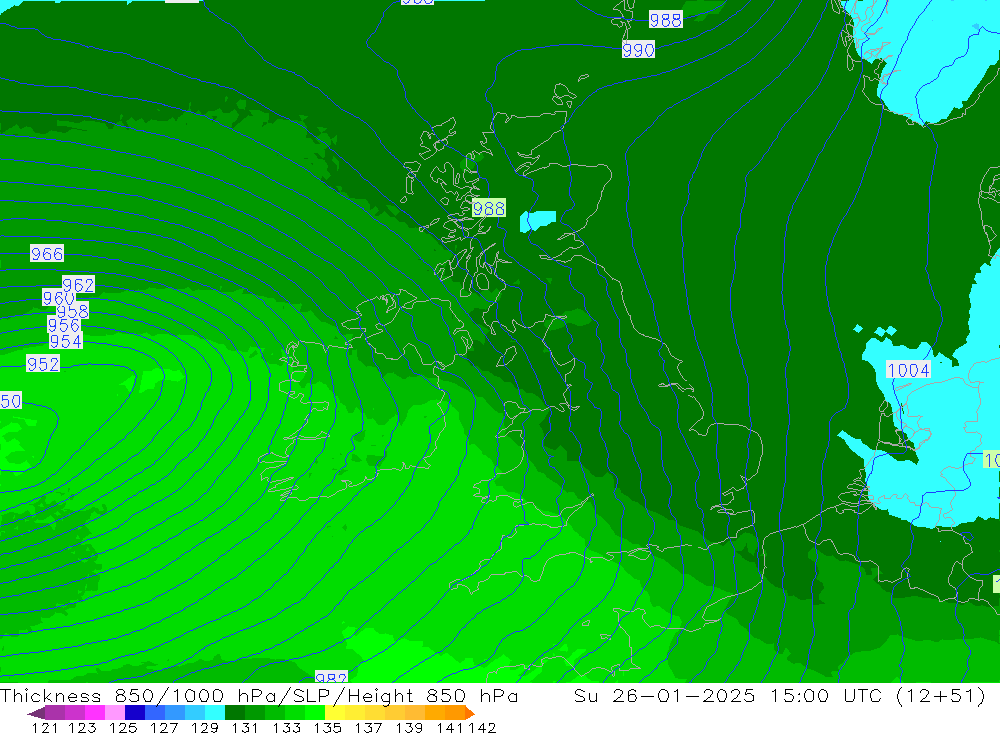Click the 954 pressure contour label
Viewport: 1000px width, 733px height.
(x=66, y=341)
